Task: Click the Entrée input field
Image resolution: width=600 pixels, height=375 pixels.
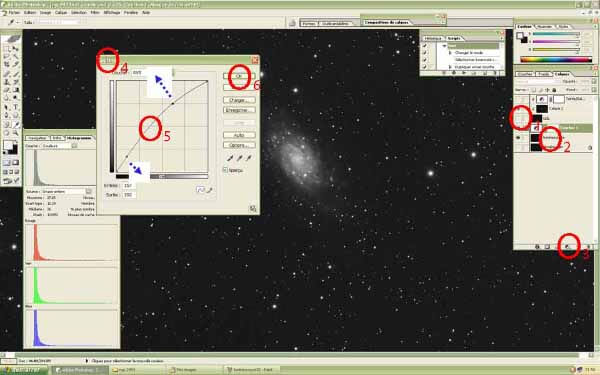Action: point(129,186)
